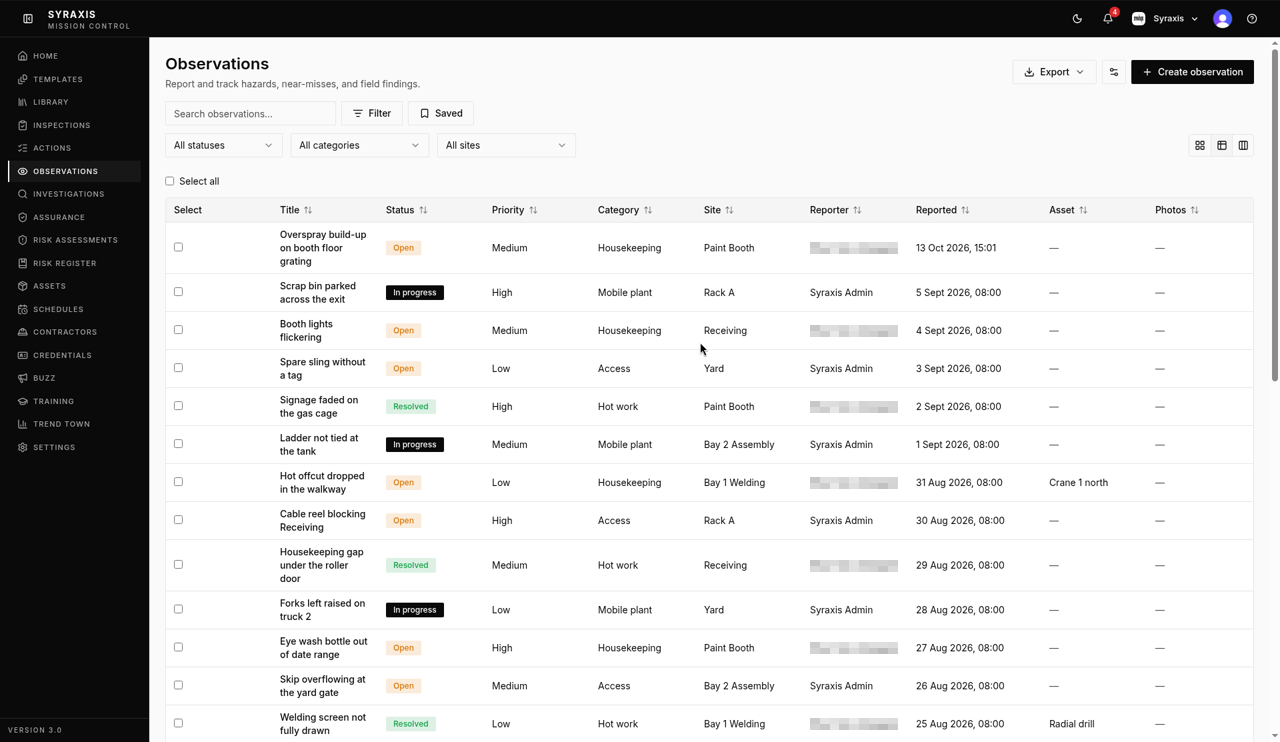Open Booth lights flickering observation
The image size is (1280, 742).
click(306, 330)
